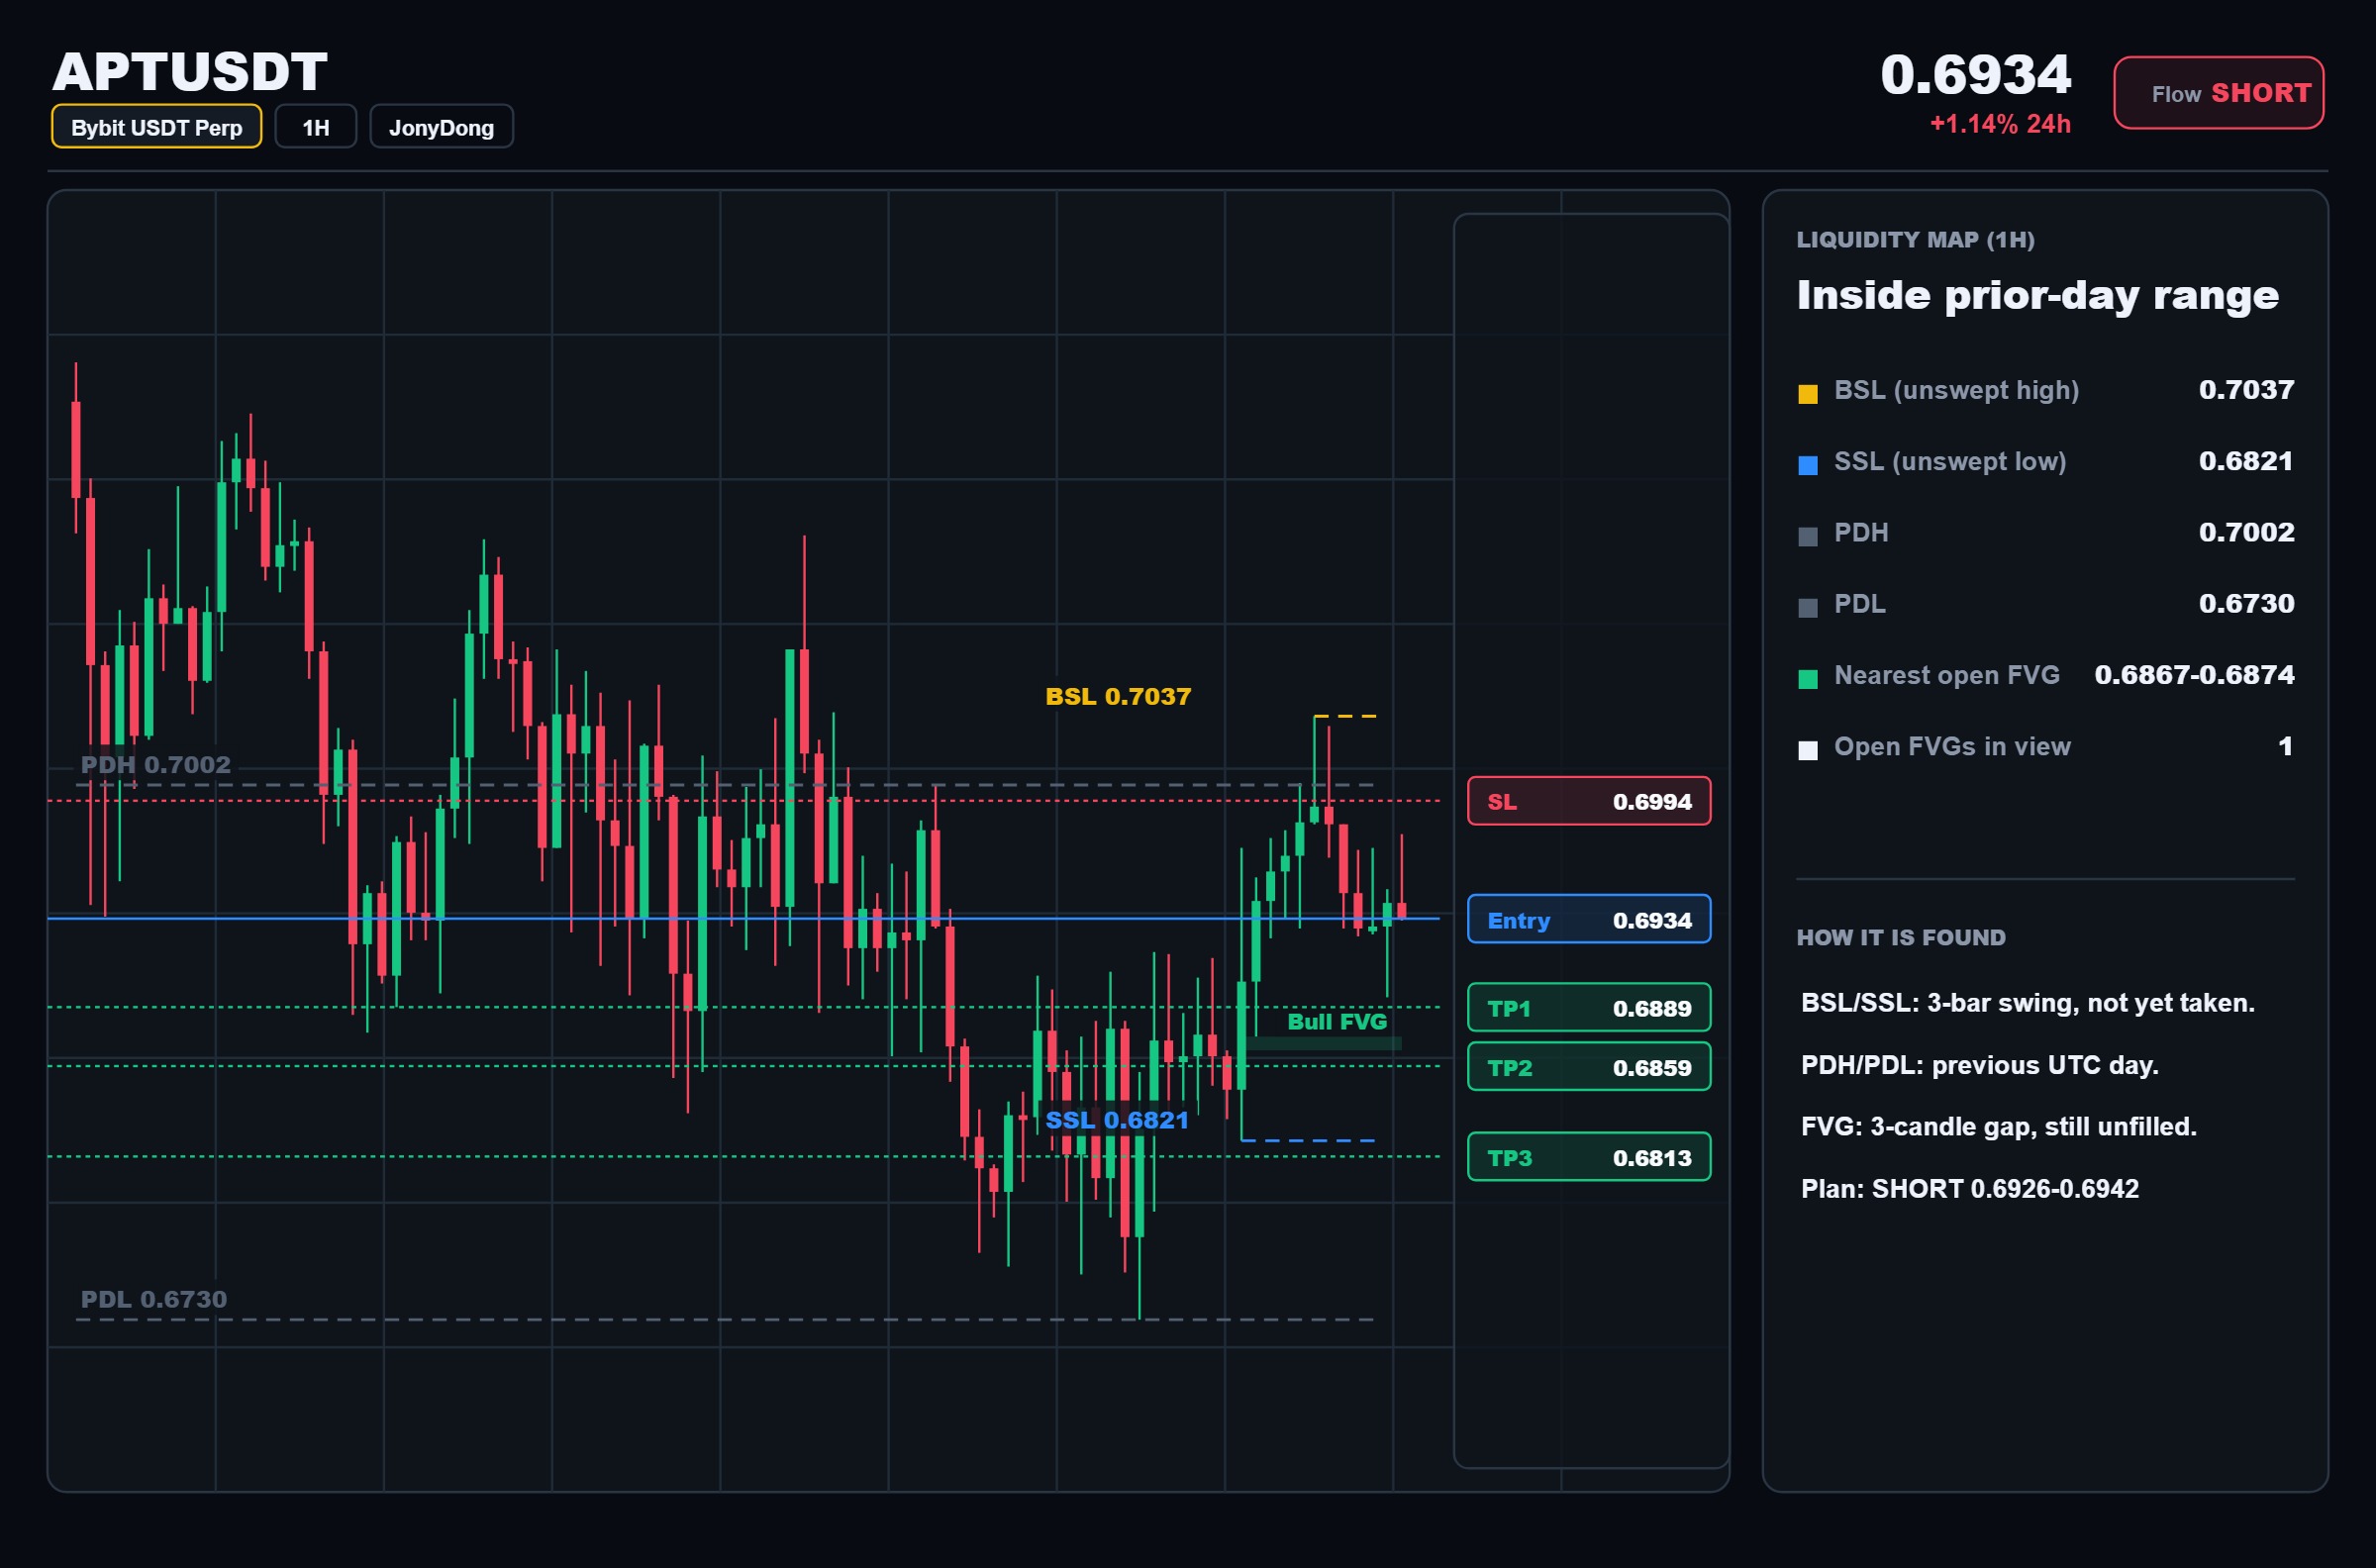This screenshot has width=2376, height=1568.
Task: Select the 1H timeframe chip
Action: click(x=316, y=127)
